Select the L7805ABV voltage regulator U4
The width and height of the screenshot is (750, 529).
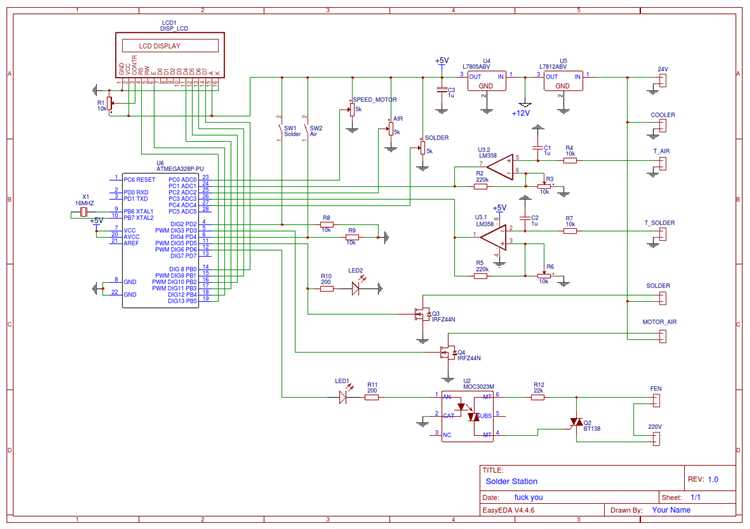point(487,81)
